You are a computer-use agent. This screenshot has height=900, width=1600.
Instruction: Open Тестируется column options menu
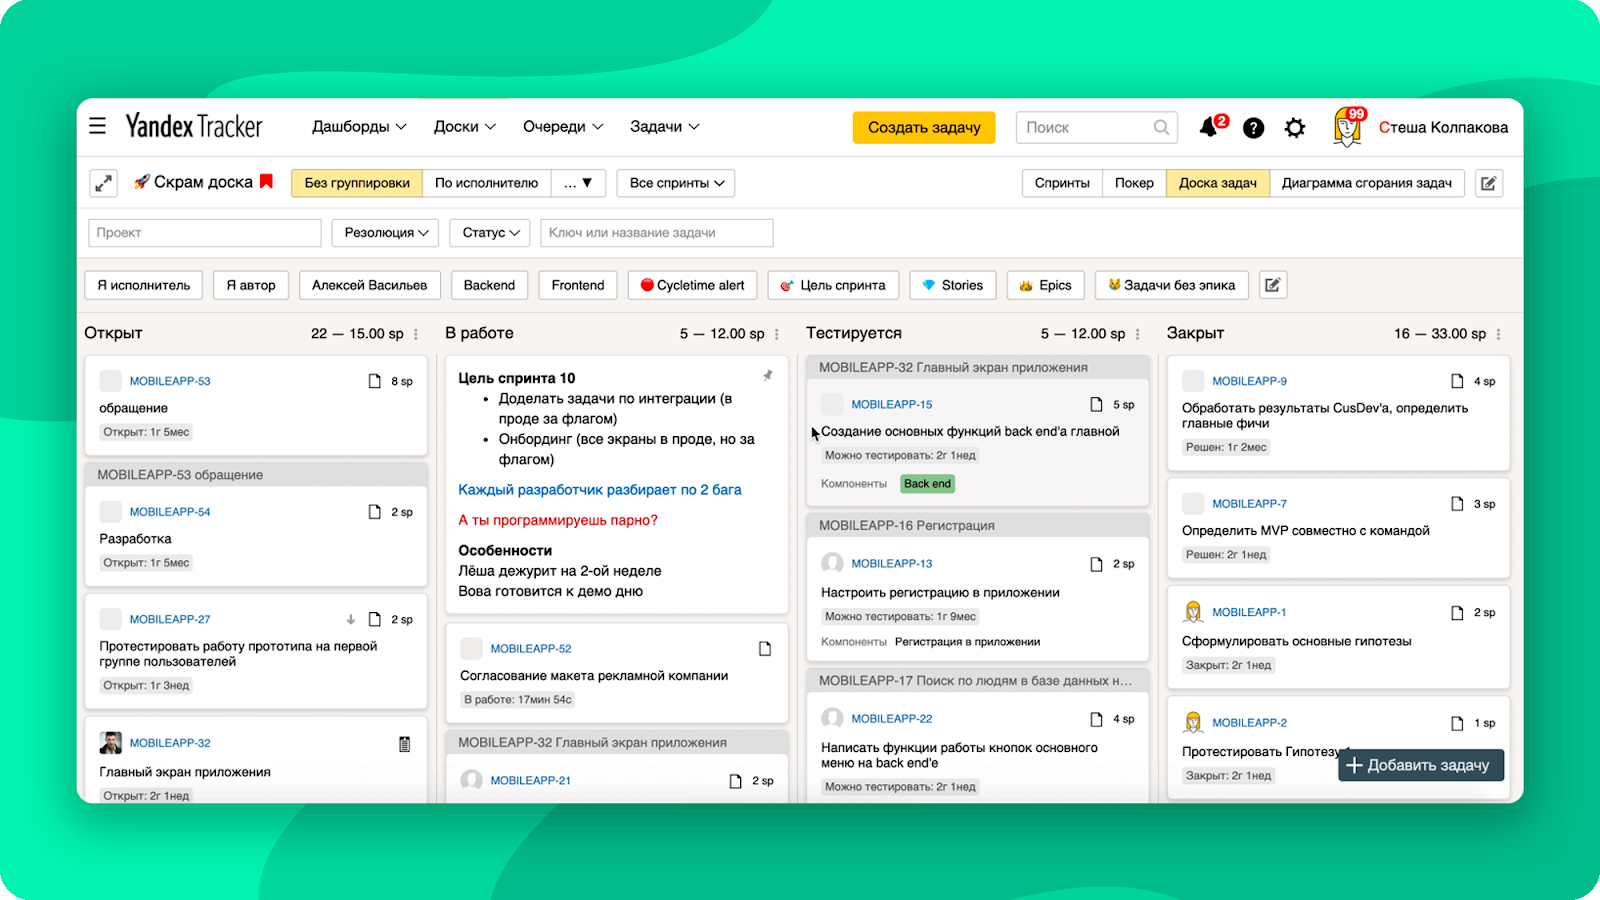pyautogui.click(x=1138, y=334)
